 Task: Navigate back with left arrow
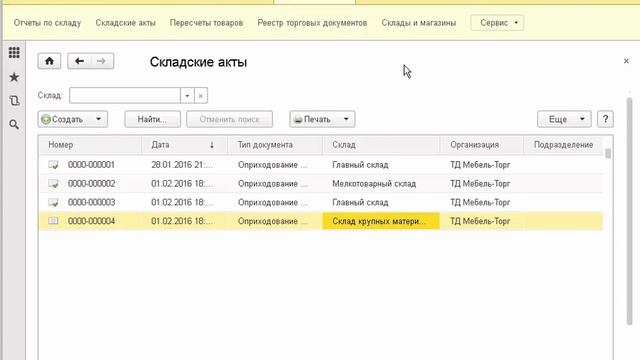coord(79,61)
